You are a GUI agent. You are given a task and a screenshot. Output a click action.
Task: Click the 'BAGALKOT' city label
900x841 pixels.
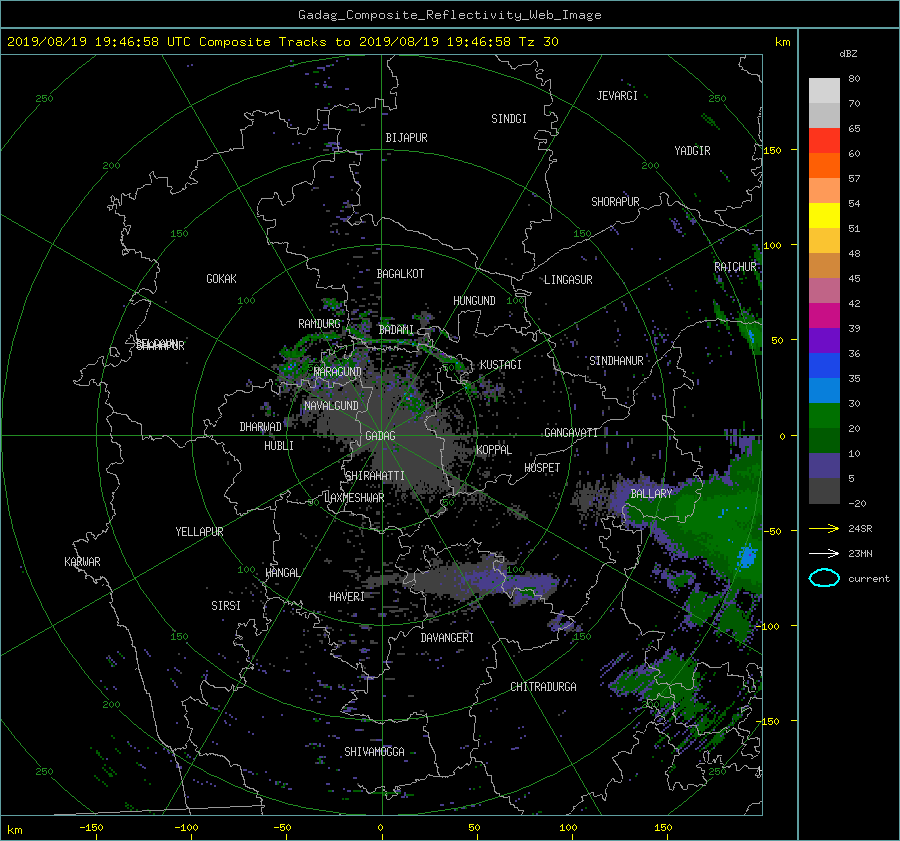pos(400,274)
